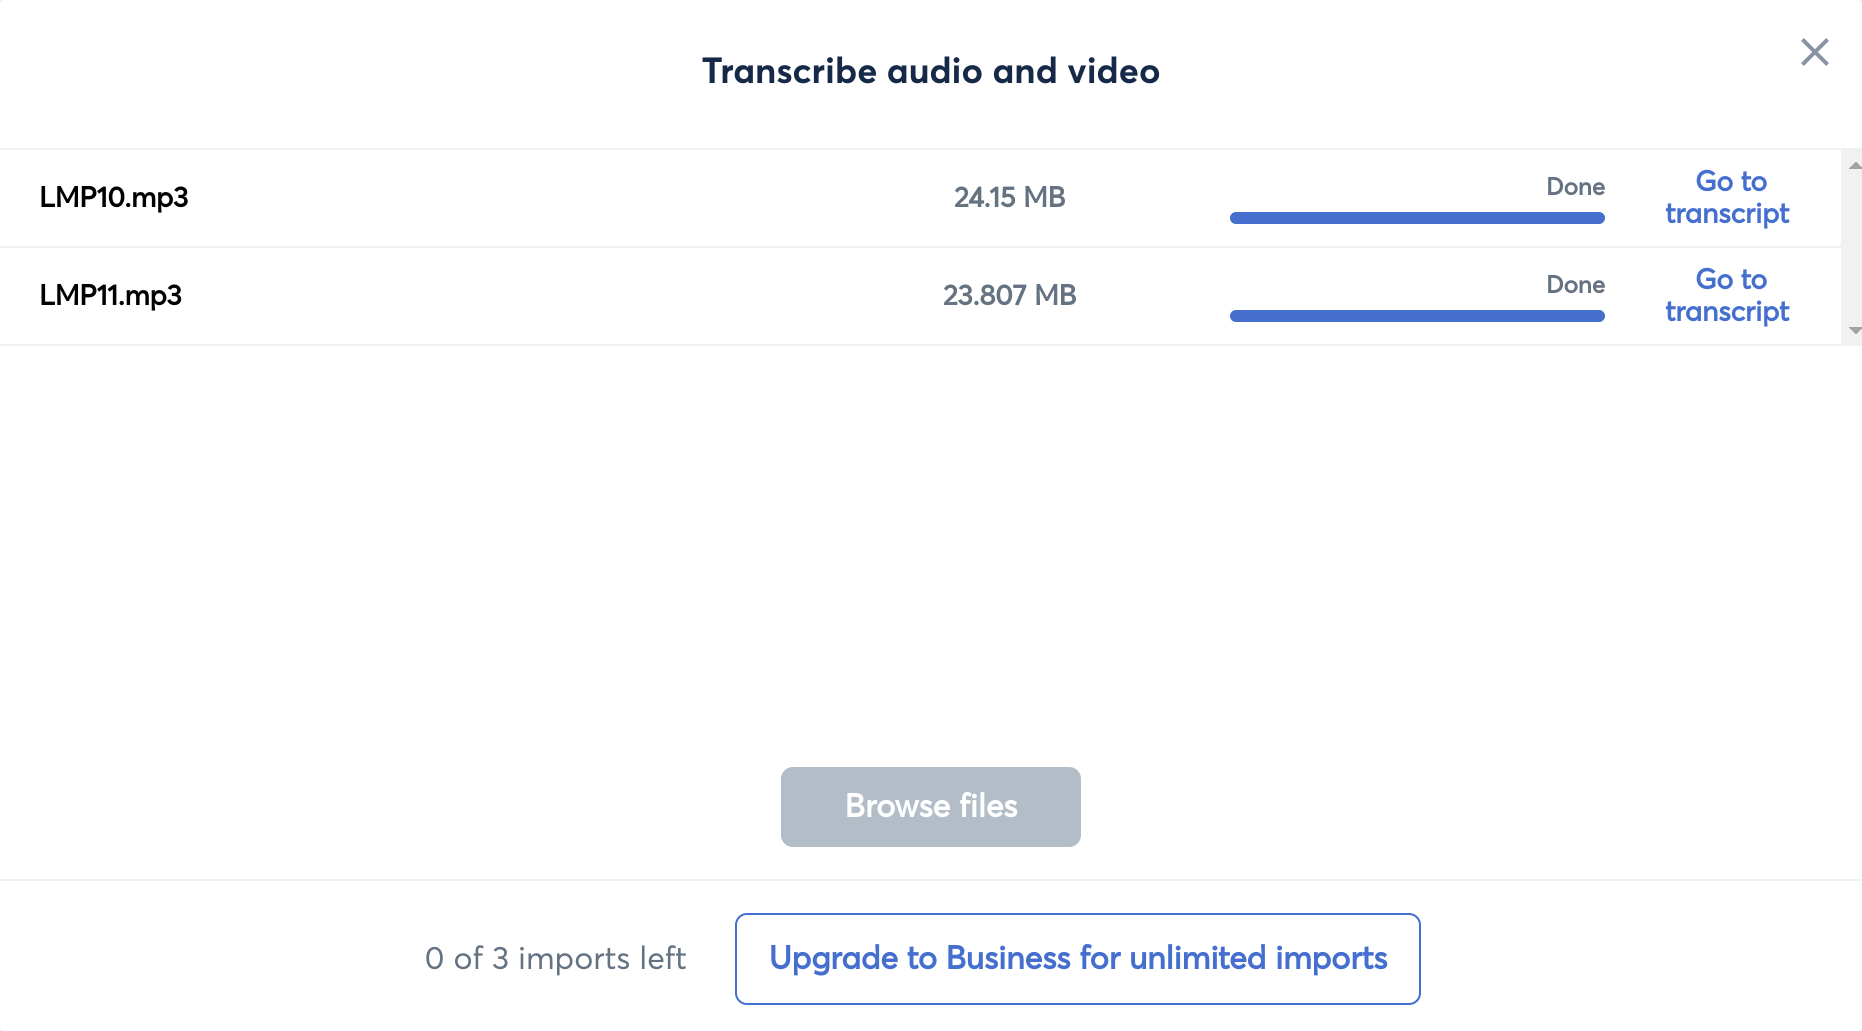1862x1031 pixels.
Task: Click Done status for LMP11.mp3
Action: coord(1575,285)
